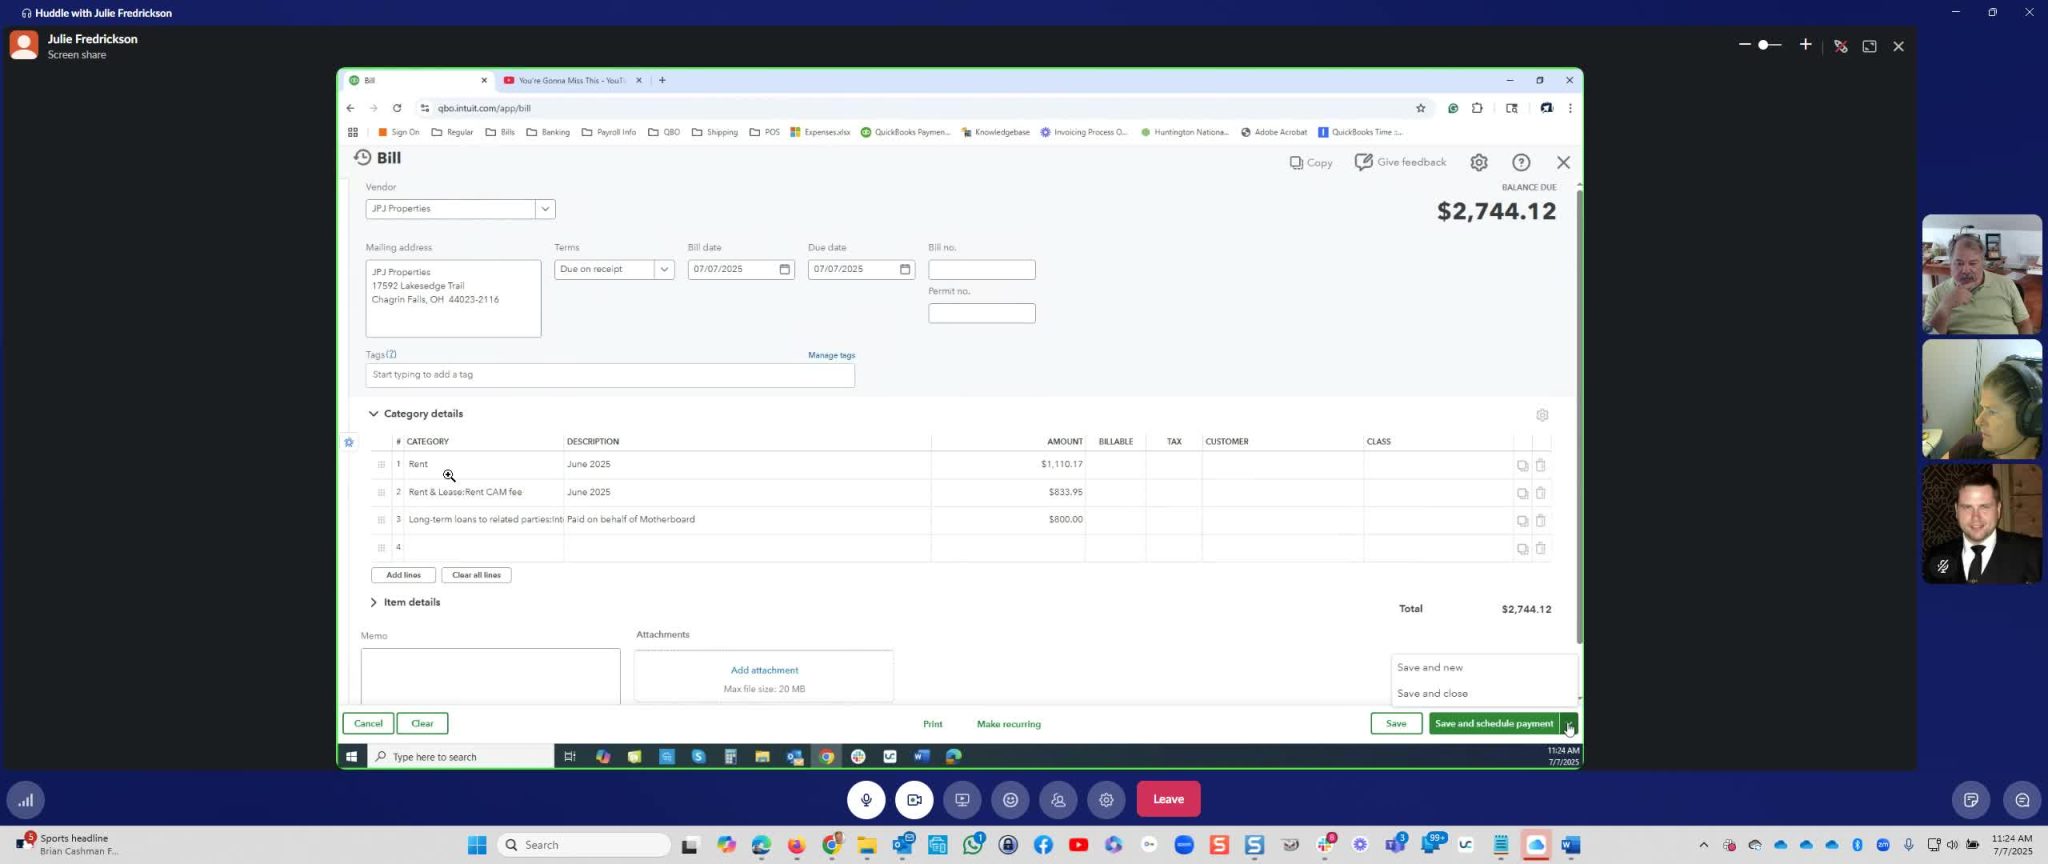Open a new browser tab

pos(662,80)
